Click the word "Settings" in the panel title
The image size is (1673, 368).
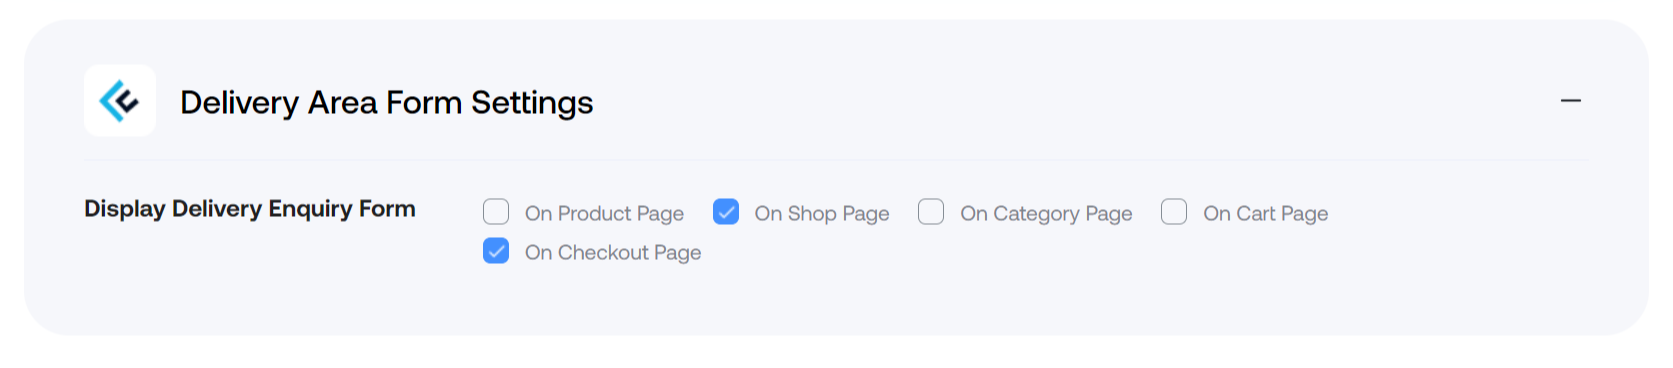(x=532, y=103)
